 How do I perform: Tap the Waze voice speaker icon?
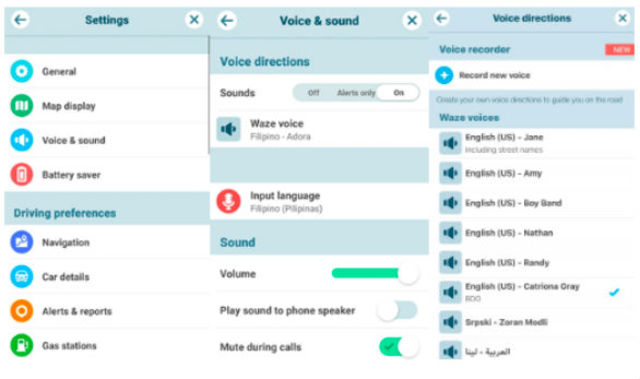(229, 129)
